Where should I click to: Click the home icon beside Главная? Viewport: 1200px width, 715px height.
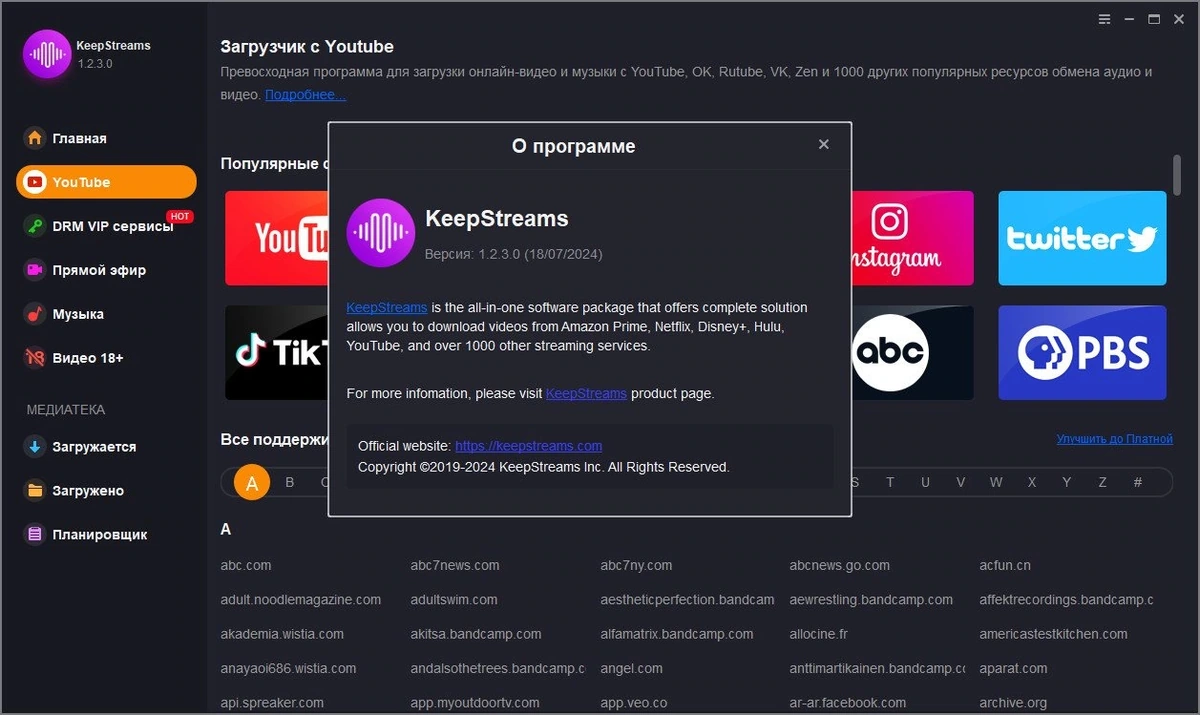click(x=35, y=138)
